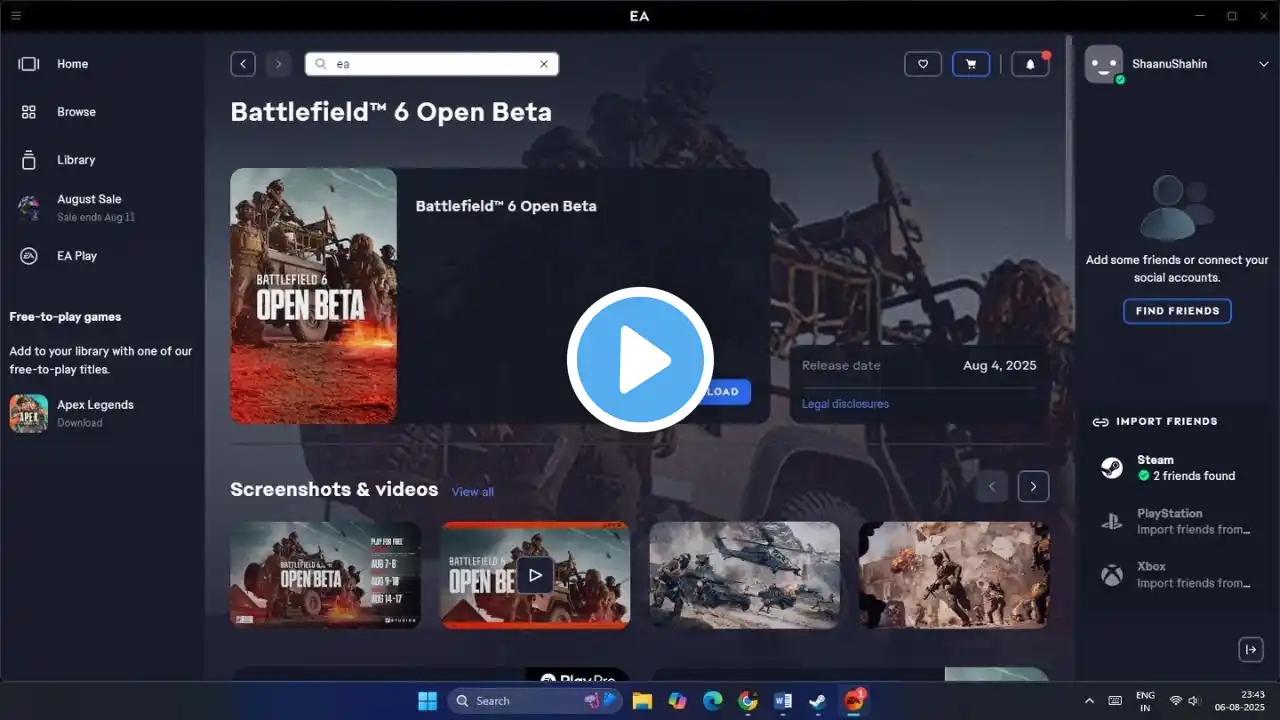This screenshot has height=720, width=1280.
Task: Navigate to the Browse section
Action: point(76,112)
